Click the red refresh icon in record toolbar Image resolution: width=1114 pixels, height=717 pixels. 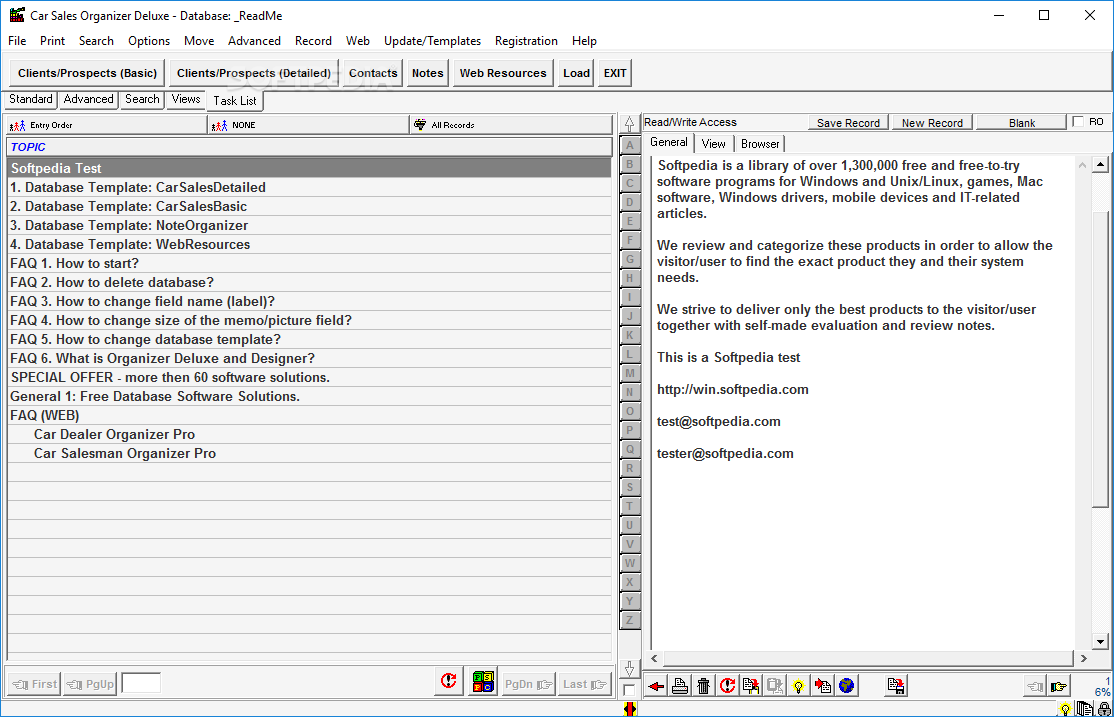[728, 686]
